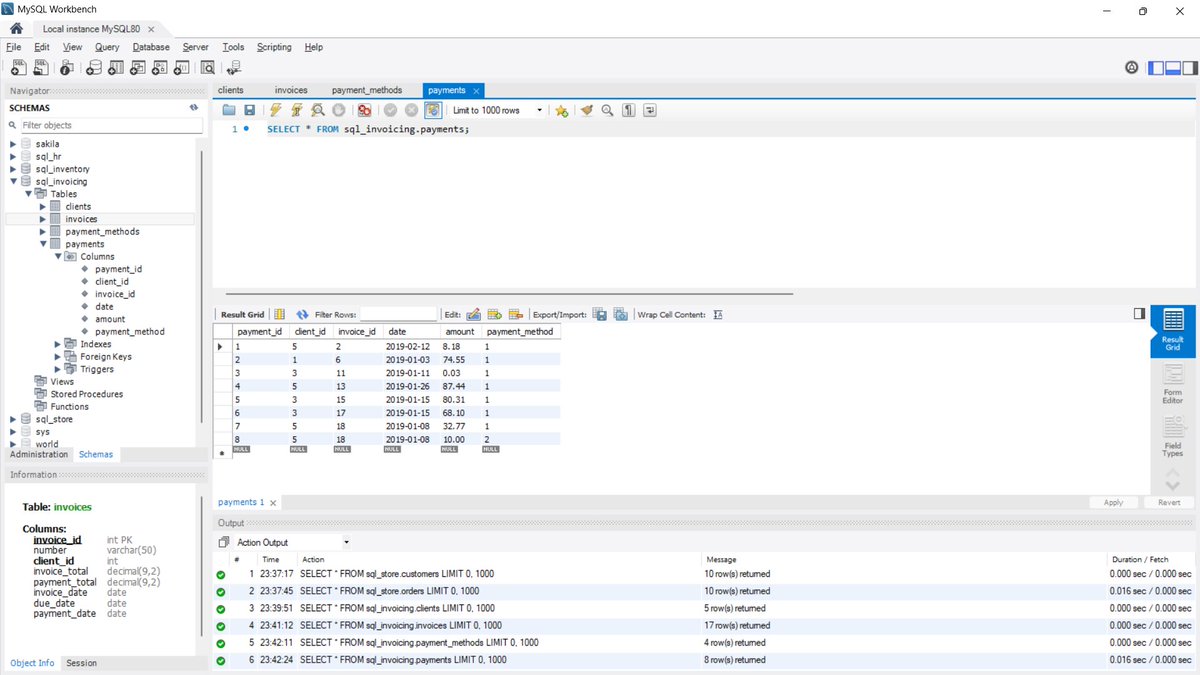Toggle the bottom output panel visibility
The width and height of the screenshot is (1200, 675).
tap(1172, 67)
